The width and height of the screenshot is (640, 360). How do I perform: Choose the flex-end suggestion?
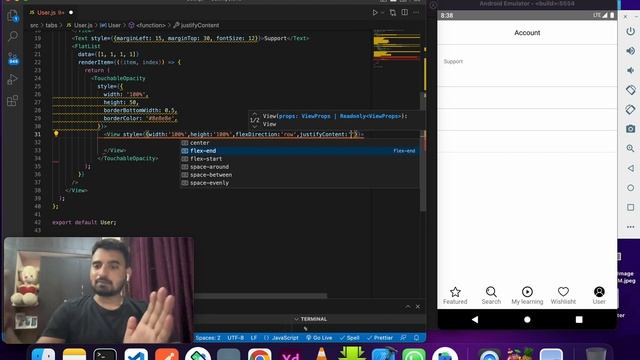click(299, 151)
